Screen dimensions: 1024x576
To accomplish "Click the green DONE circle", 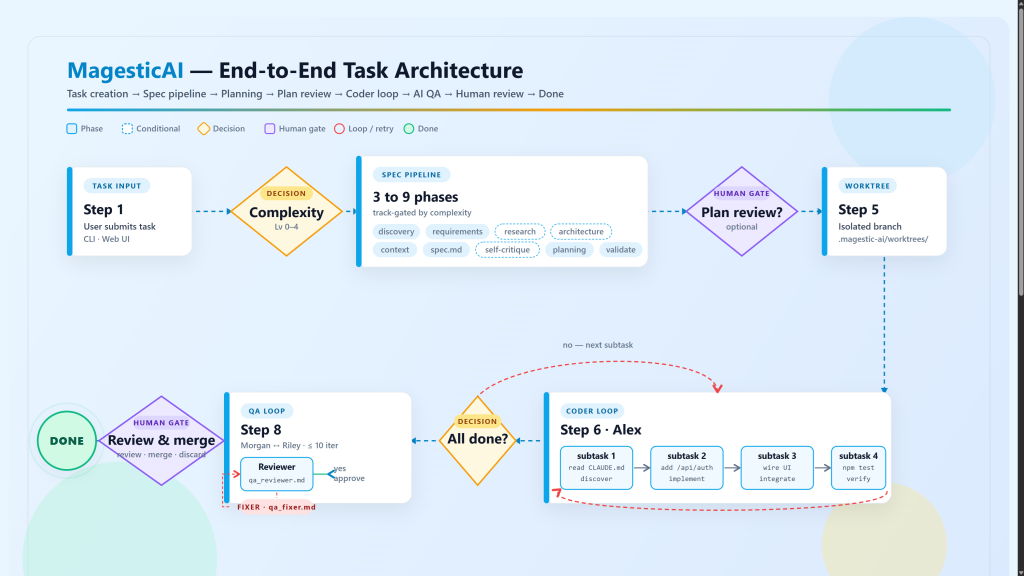I will pyautogui.click(x=67, y=441).
